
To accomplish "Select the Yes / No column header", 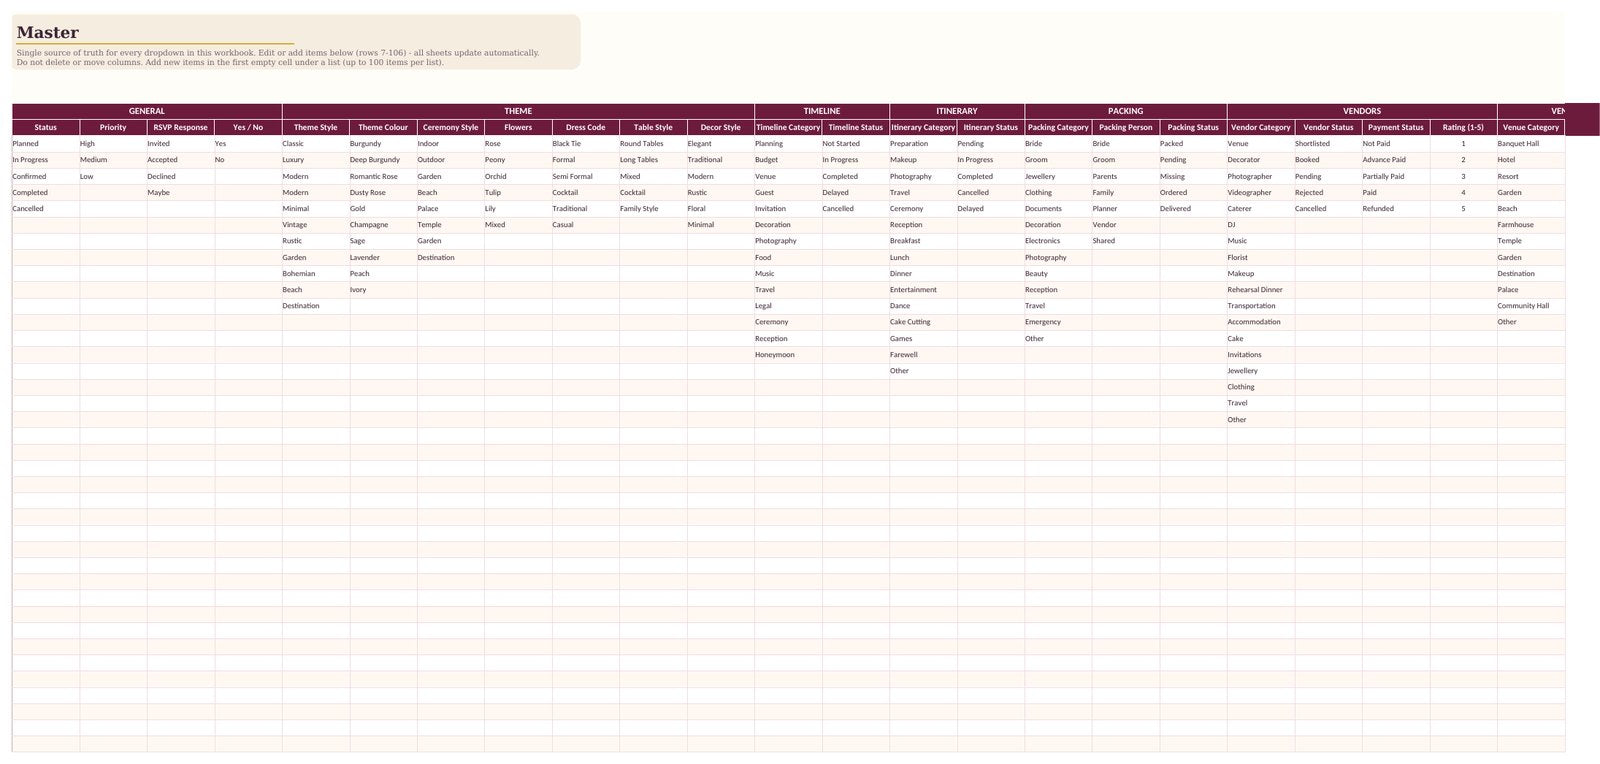I will pos(248,128).
